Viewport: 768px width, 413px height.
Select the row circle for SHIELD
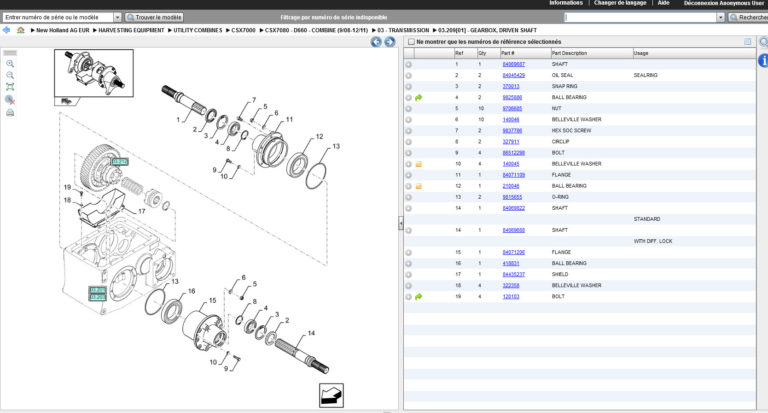click(x=408, y=275)
